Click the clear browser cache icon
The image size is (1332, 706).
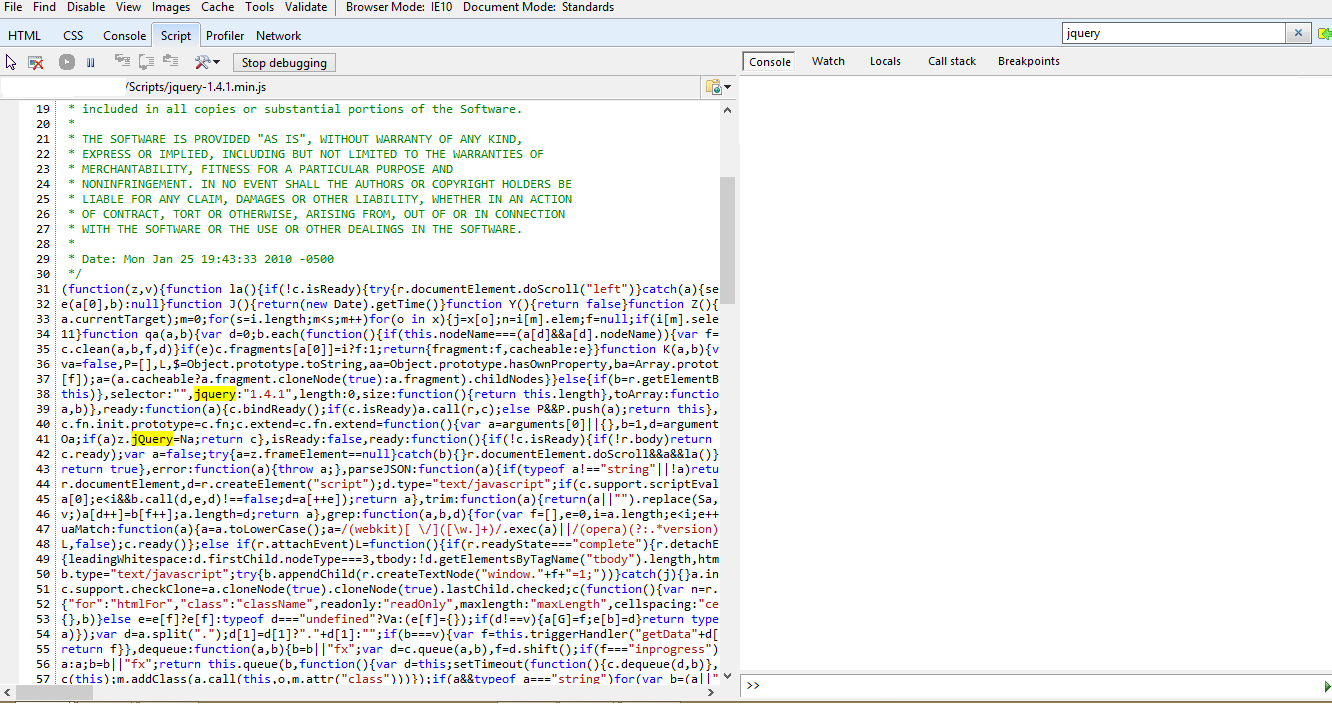pyautogui.click(x=36, y=62)
